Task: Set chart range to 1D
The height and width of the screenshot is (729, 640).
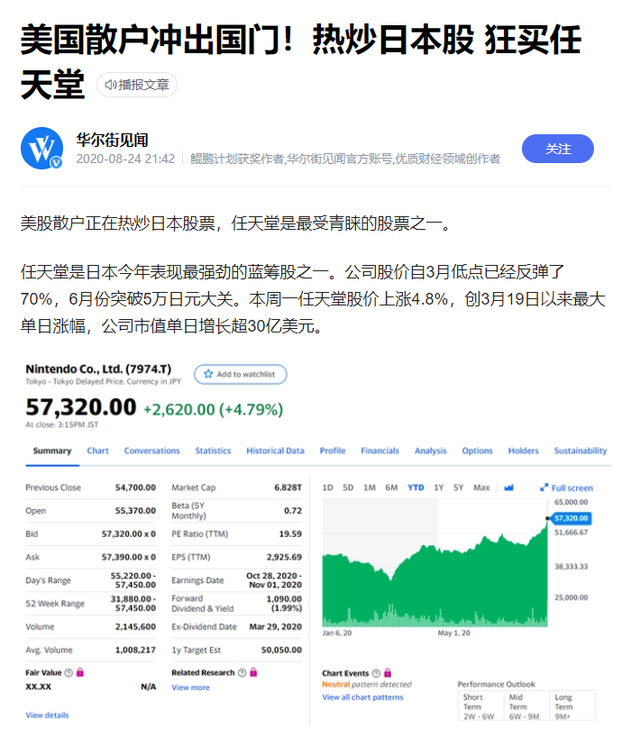Action: click(327, 487)
